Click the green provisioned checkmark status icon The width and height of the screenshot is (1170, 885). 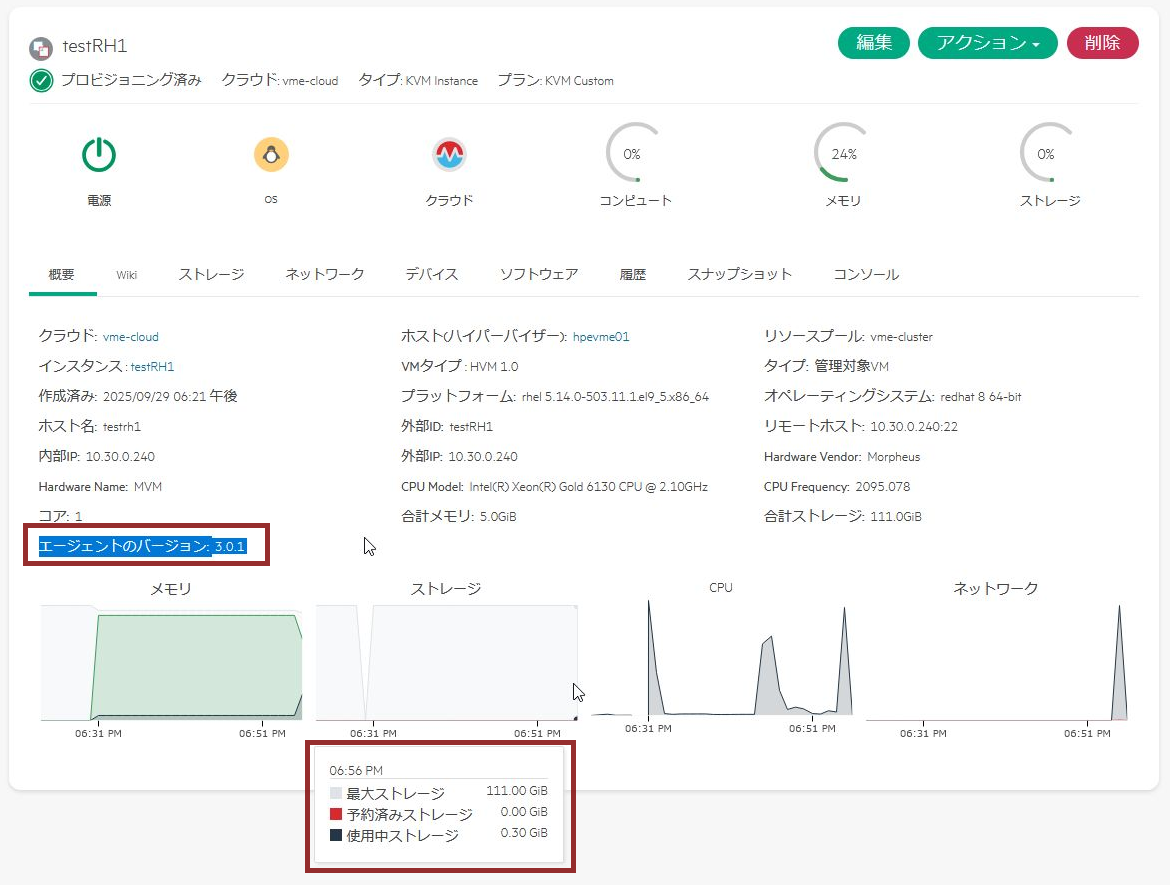coord(41,81)
